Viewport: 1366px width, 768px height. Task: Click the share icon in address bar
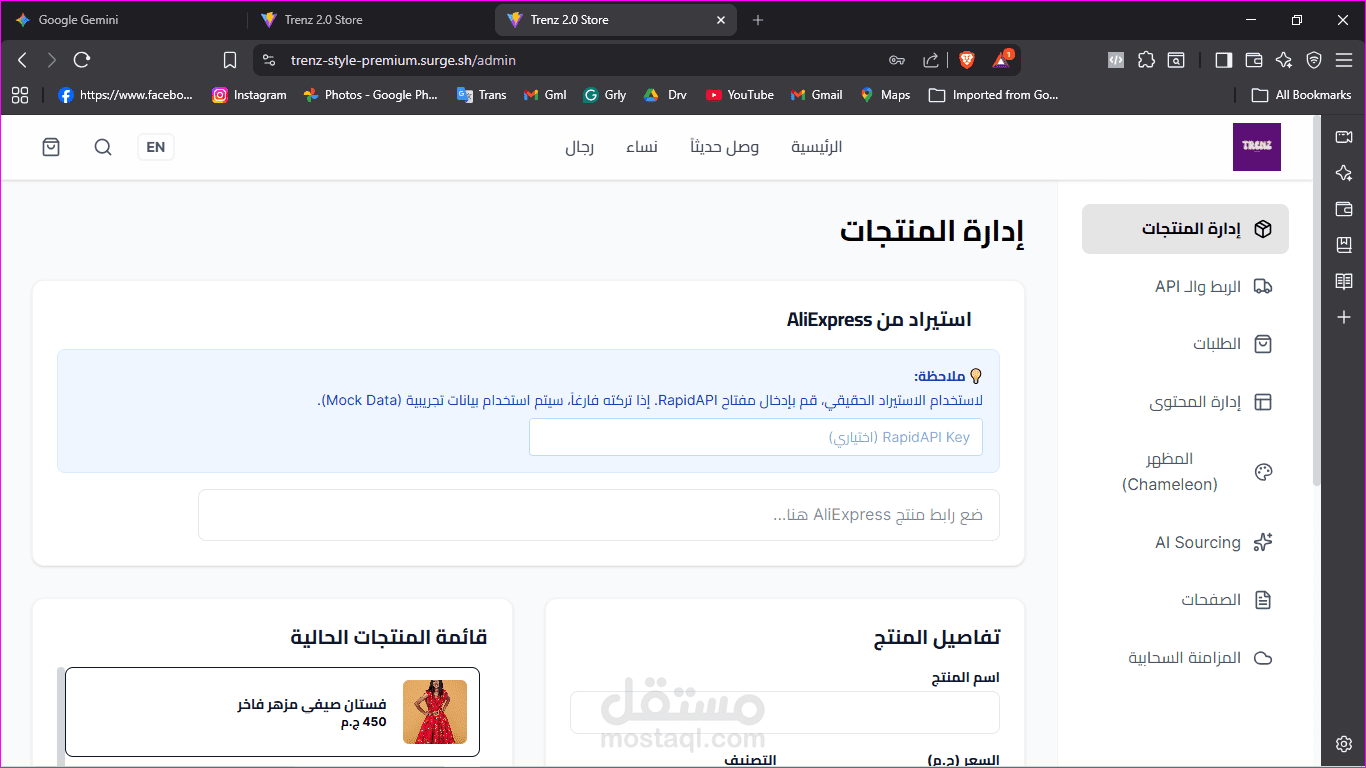pyautogui.click(x=931, y=60)
